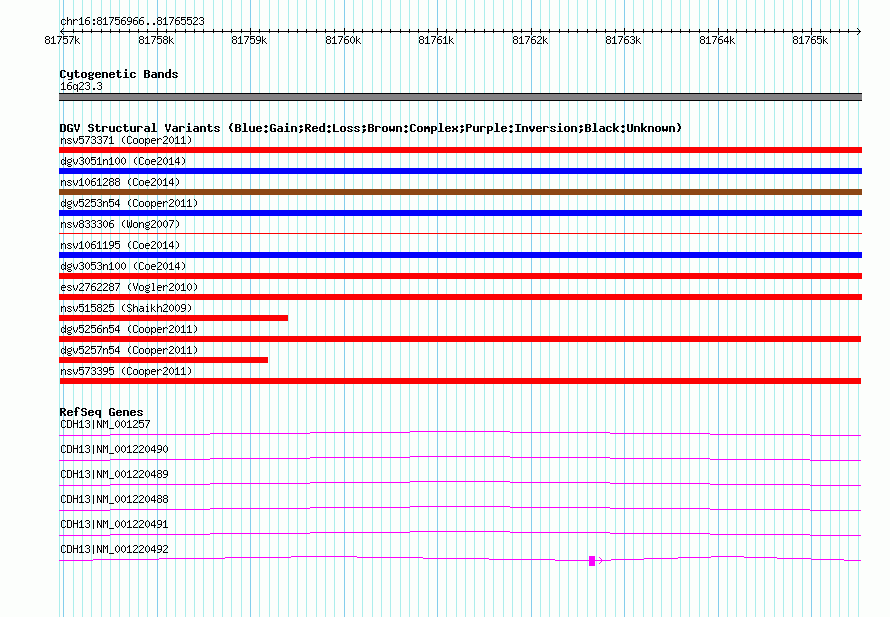The width and height of the screenshot is (890, 617).
Task: Click the red loss bar of dgv5256n54
Action: tap(460, 339)
